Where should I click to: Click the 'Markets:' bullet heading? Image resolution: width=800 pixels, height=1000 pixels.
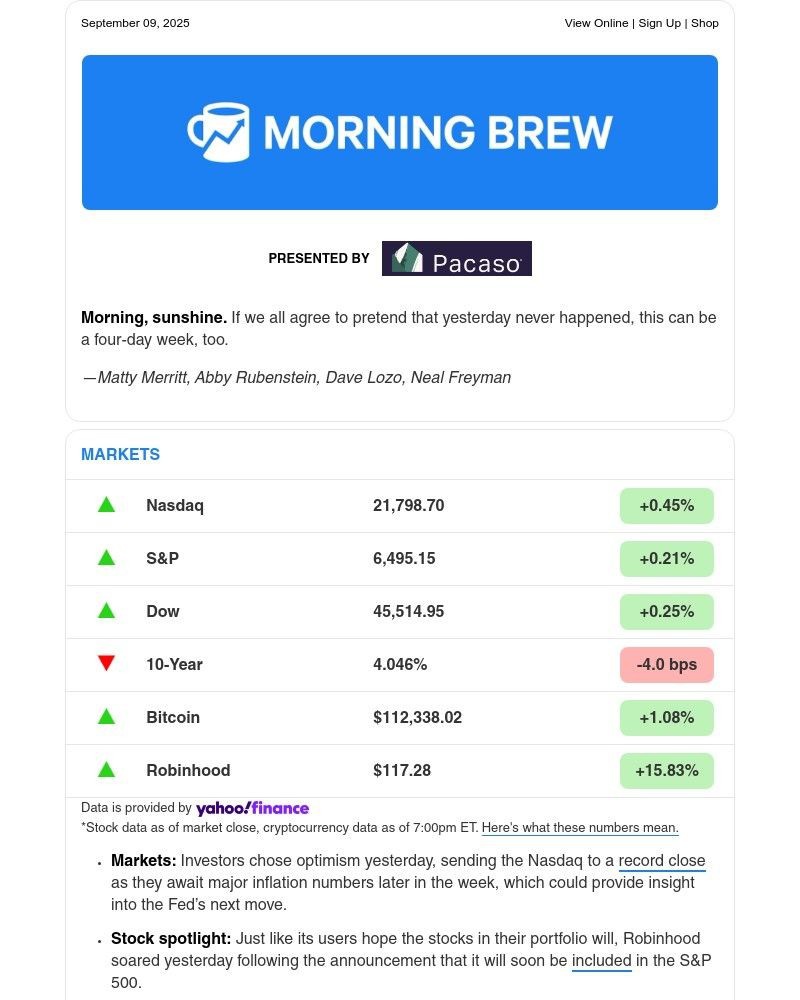coord(144,861)
